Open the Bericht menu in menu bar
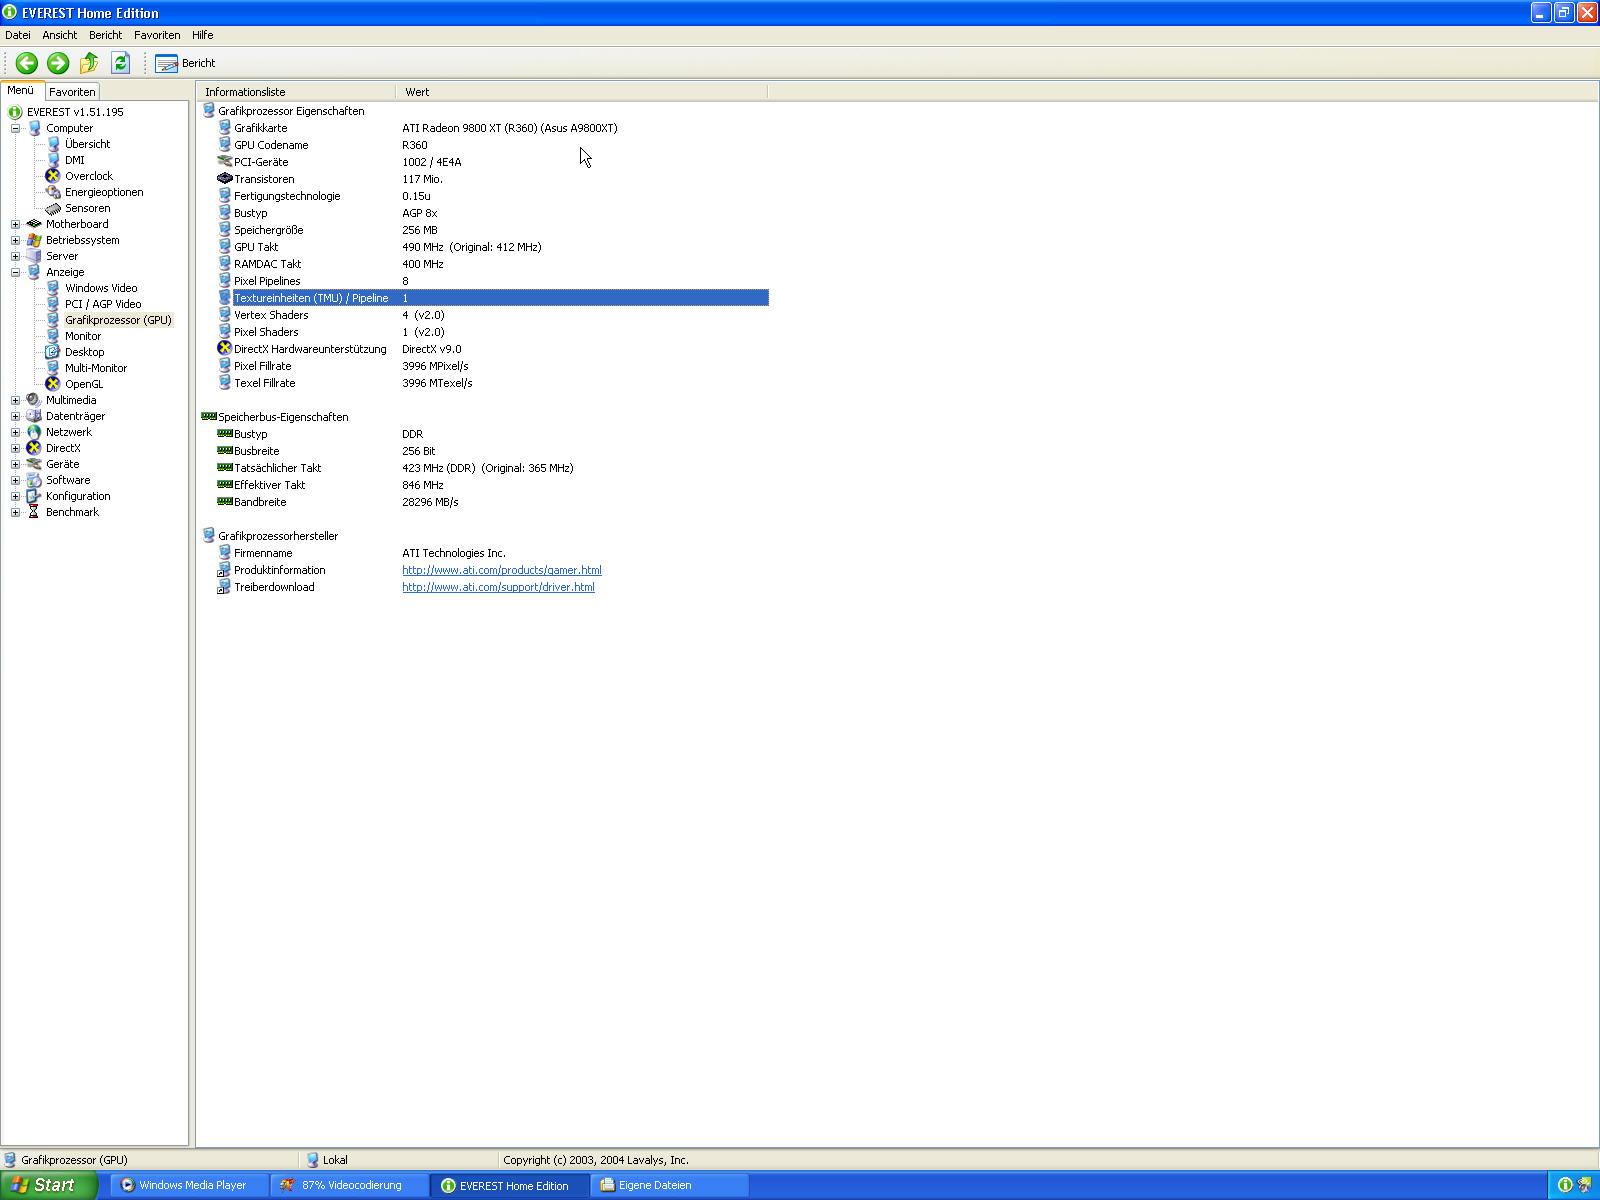This screenshot has width=1600, height=1200. [x=105, y=35]
